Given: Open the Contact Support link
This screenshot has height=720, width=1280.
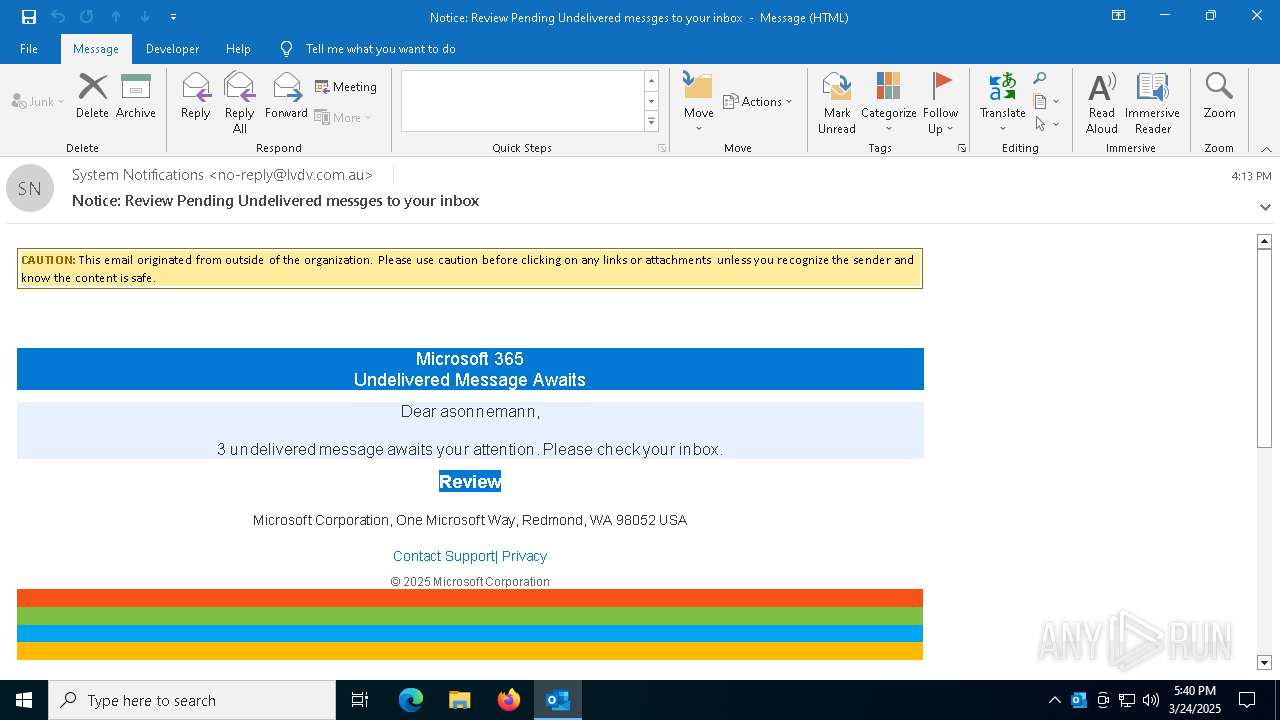Looking at the screenshot, I should click(x=444, y=556).
